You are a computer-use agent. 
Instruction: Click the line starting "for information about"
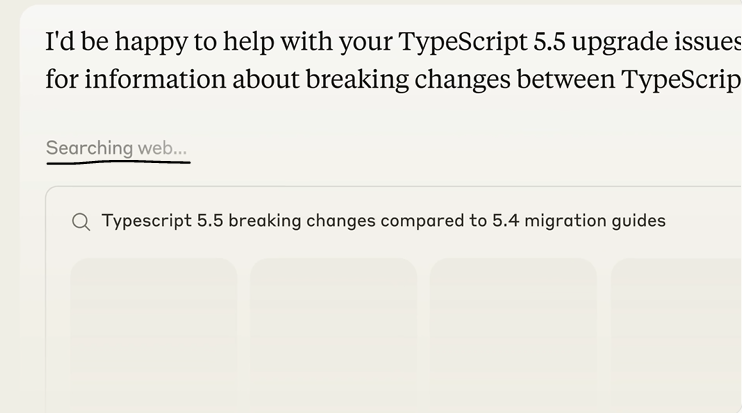[x=394, y=79]
